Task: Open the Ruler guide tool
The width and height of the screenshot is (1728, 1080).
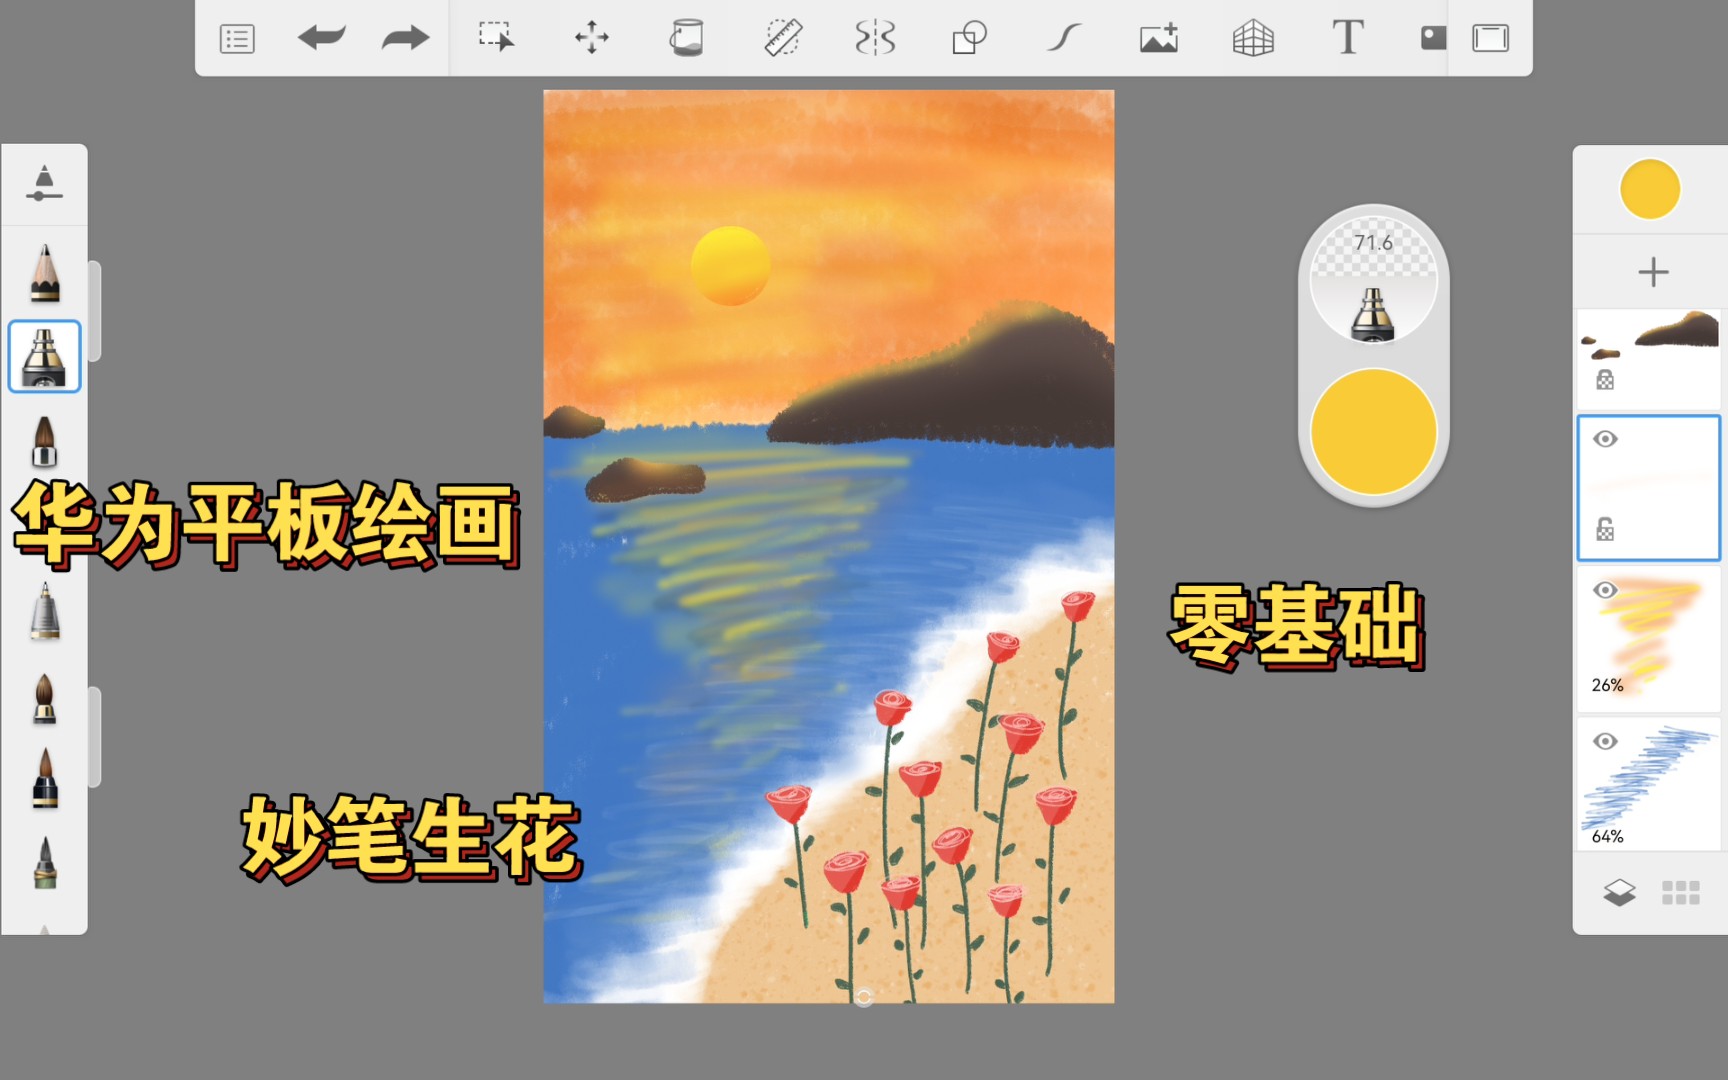Action: (784, 37)
